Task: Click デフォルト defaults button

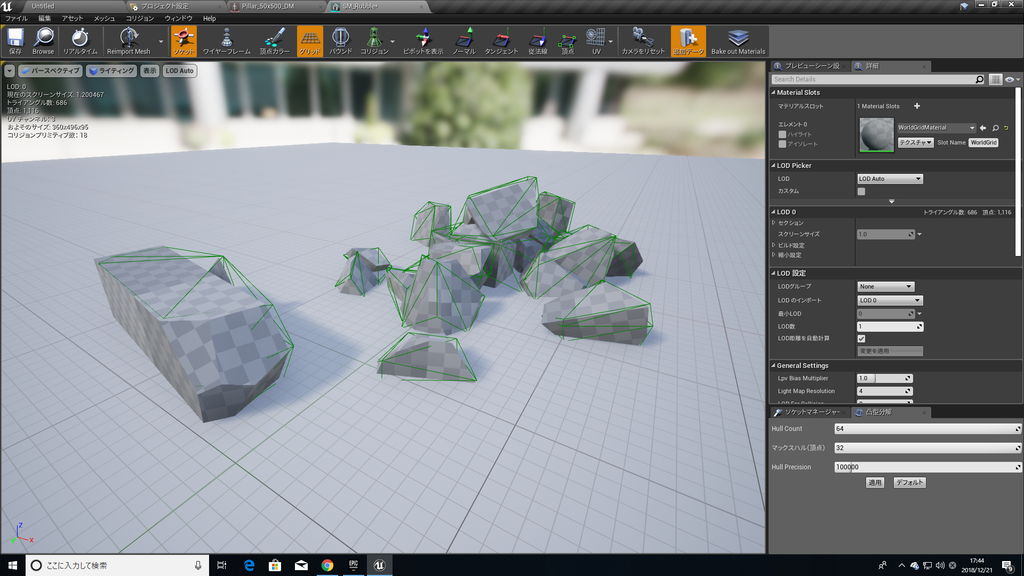Action: pos(910,483)
